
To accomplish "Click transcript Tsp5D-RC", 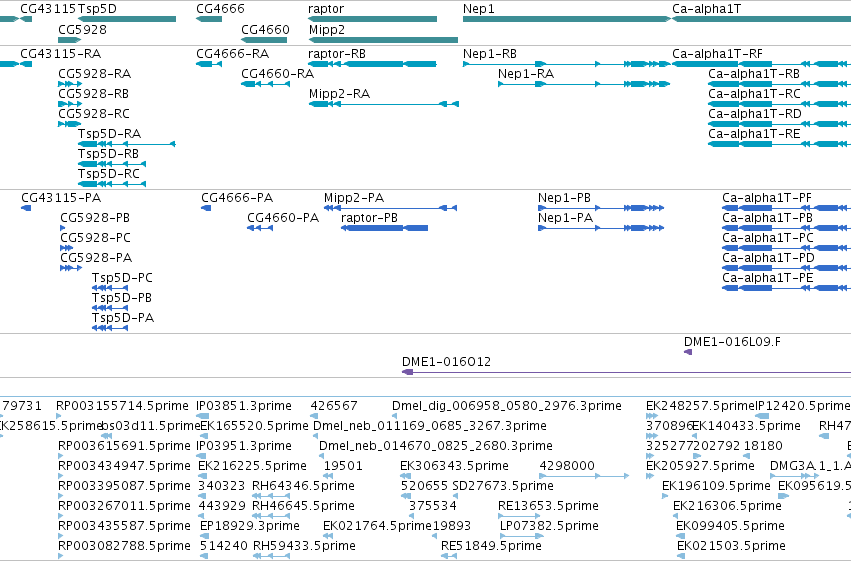I will click(109, 174).
